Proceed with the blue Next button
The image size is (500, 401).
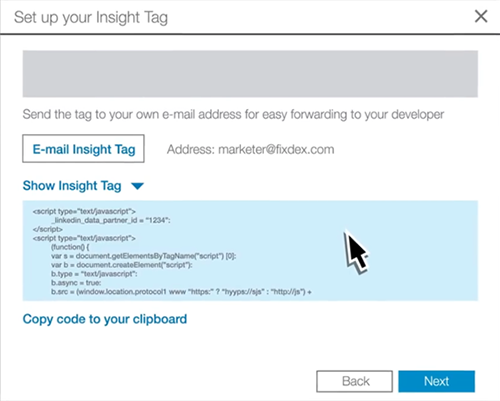pyautogui.click(x=437, y=381)
